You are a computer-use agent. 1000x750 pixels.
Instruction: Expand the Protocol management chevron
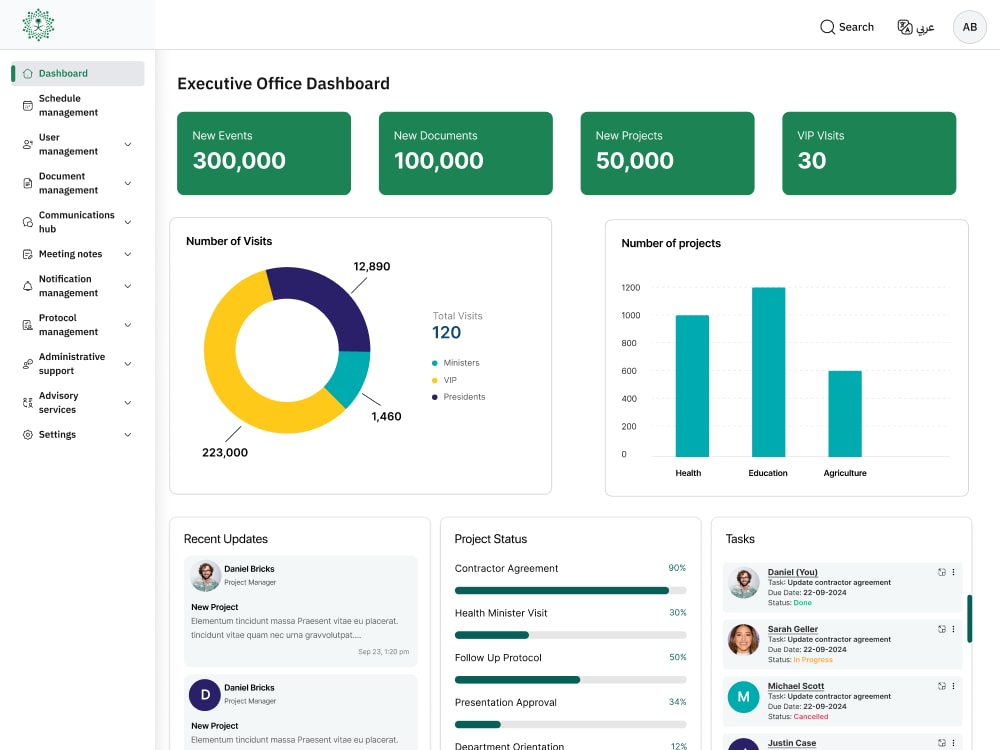(128, 325)
